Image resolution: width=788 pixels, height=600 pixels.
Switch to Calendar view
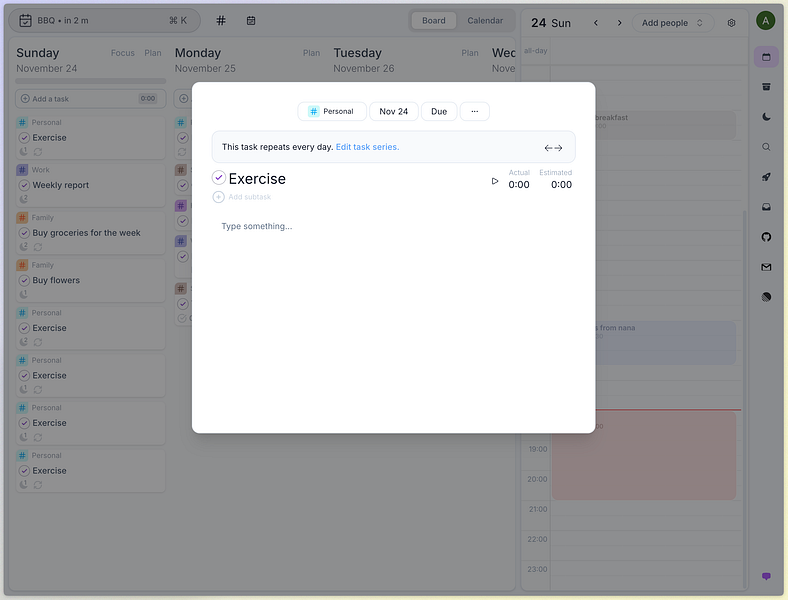485,21
